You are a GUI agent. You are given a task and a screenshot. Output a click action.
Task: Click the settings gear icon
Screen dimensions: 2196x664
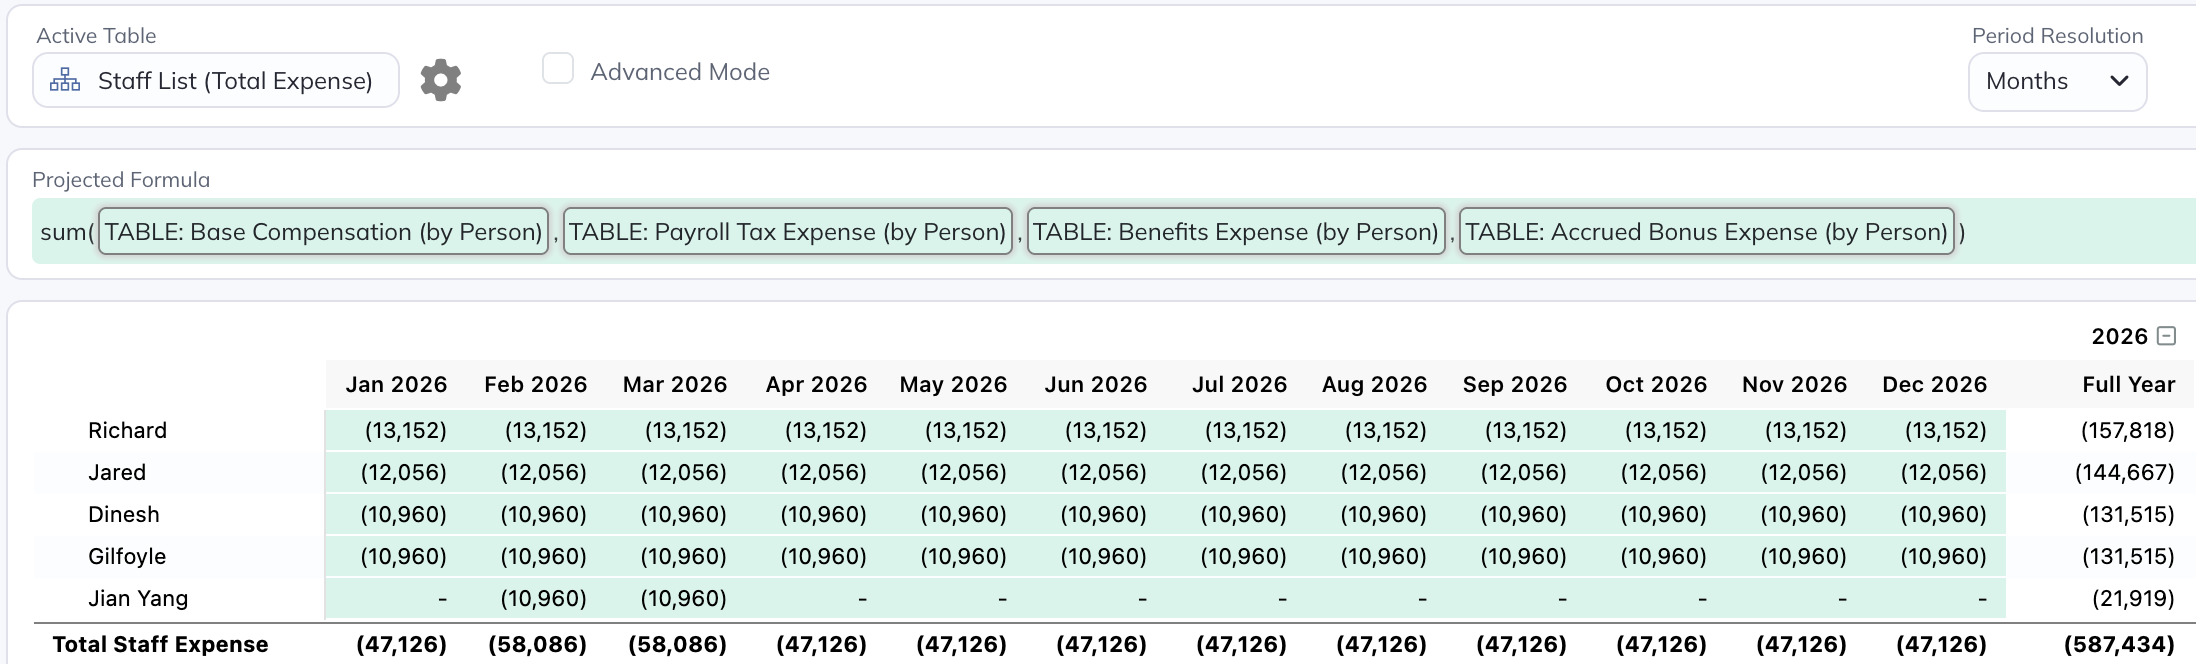click(440, 80)
